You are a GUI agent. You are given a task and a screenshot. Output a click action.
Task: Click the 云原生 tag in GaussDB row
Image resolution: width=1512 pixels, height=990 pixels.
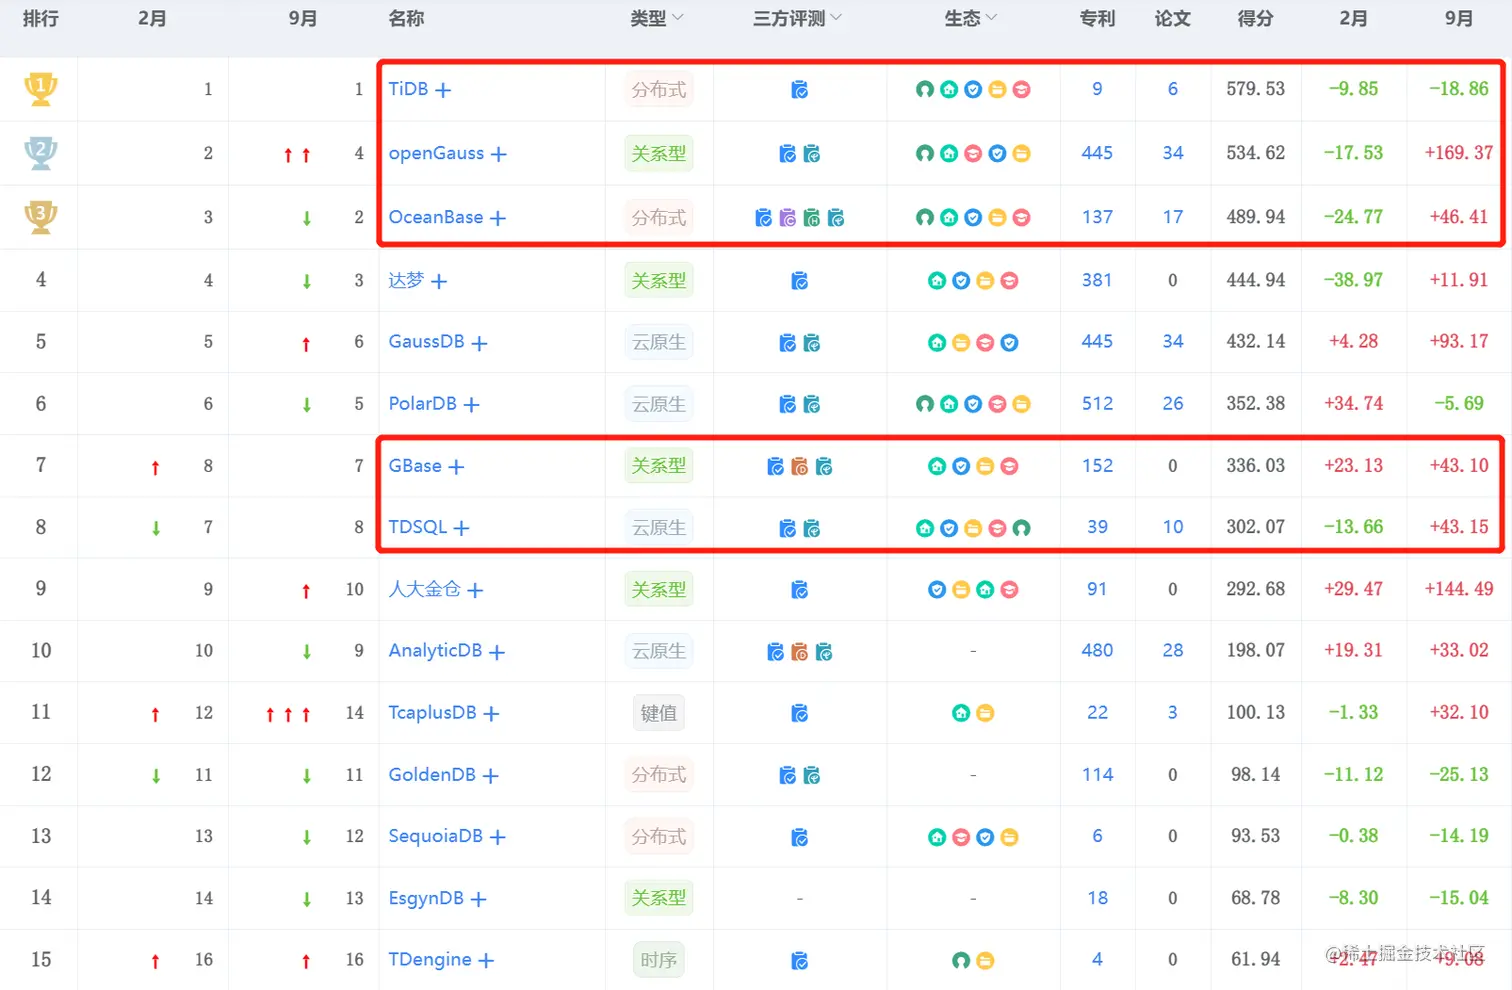(659, 342)
